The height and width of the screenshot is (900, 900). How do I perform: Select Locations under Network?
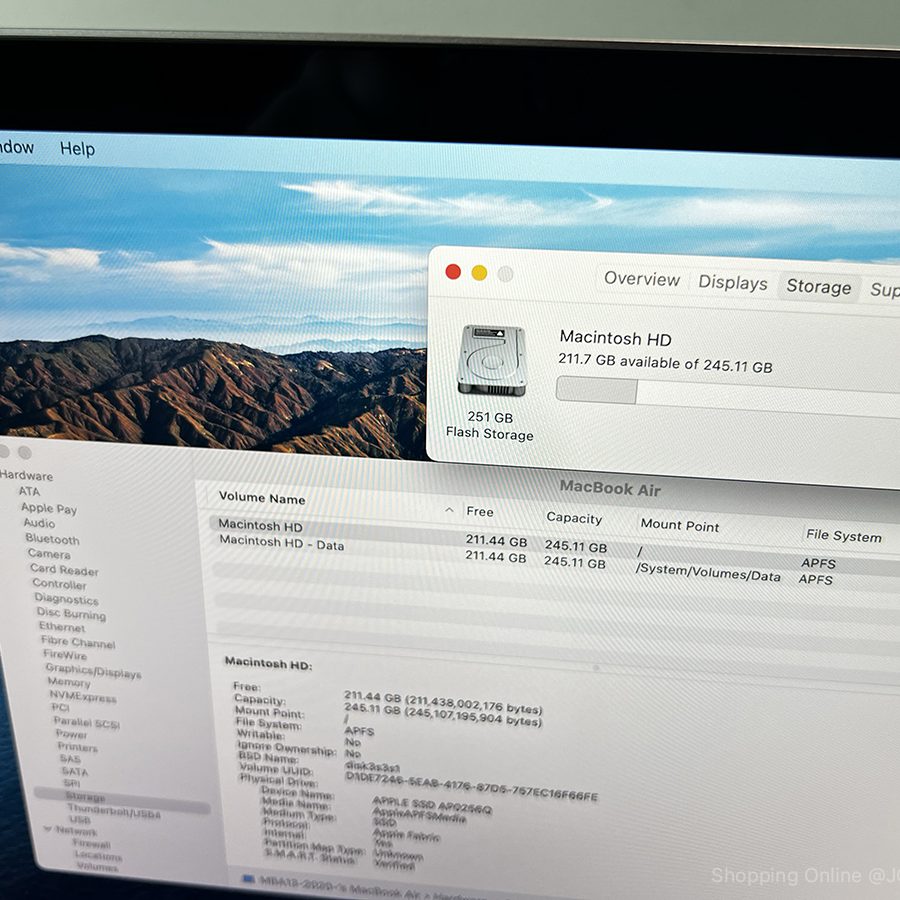(x=98, y=856)
